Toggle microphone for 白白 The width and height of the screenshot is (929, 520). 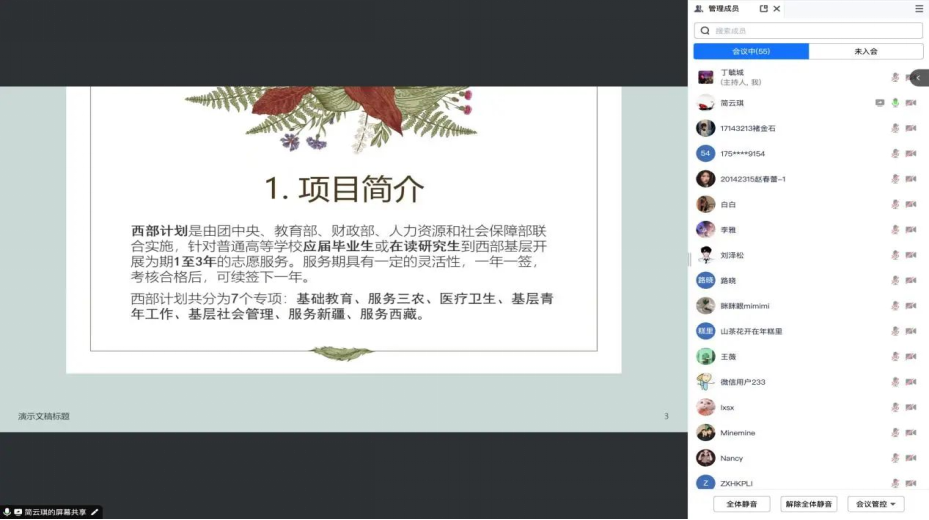(895, 204)
